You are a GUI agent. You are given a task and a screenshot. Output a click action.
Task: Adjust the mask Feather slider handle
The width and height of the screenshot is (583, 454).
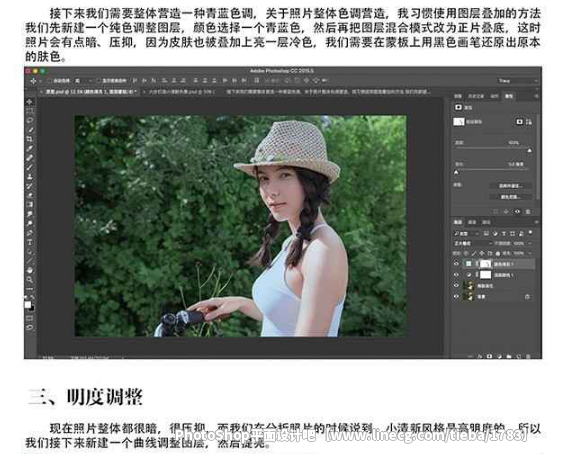click(456, 172)
